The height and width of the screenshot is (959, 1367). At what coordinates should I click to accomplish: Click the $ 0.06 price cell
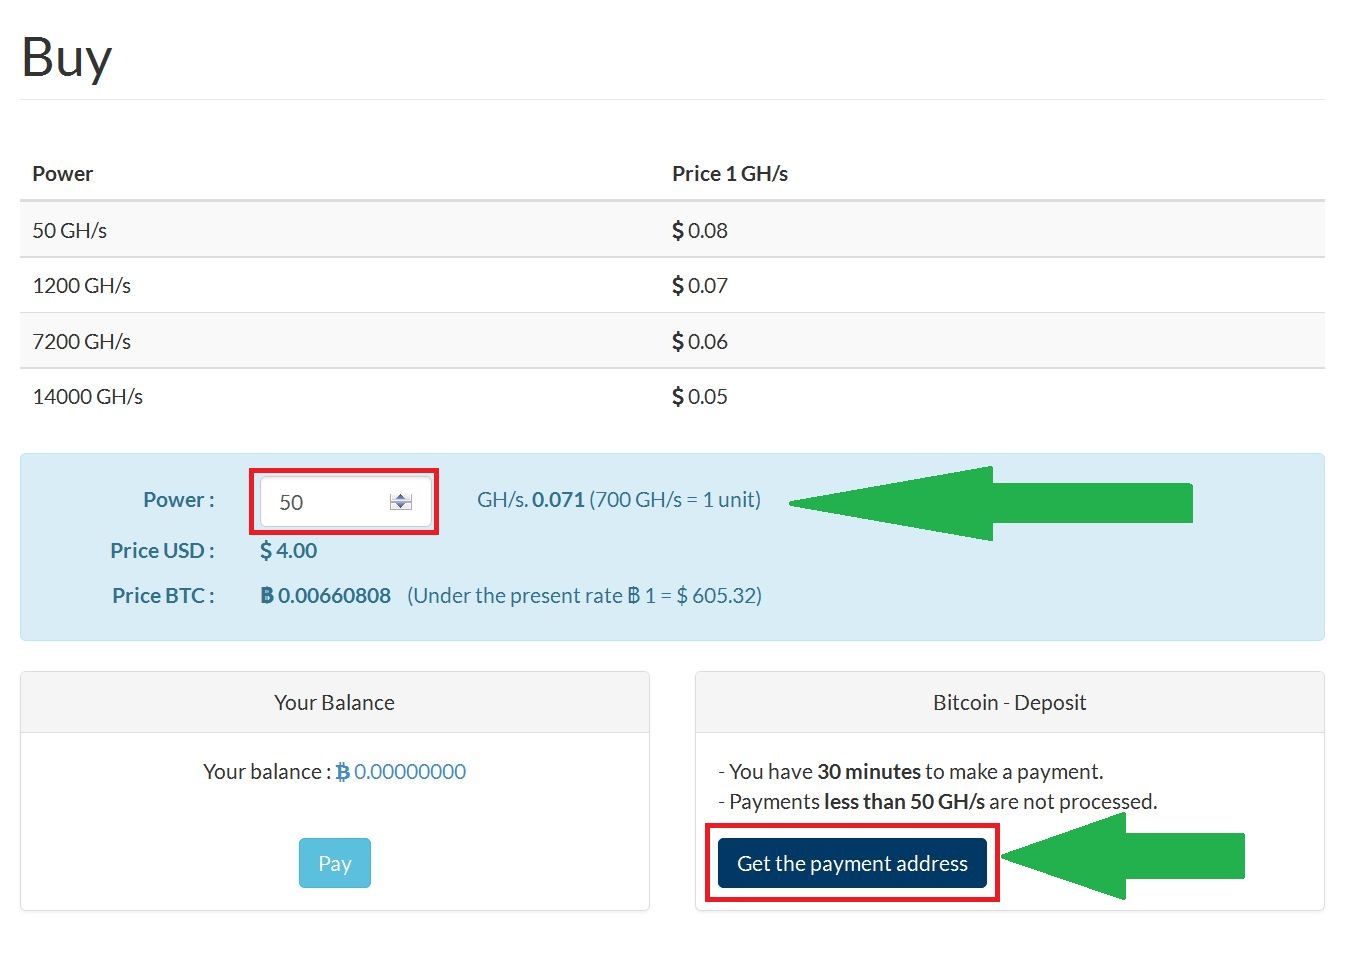click(700, 341)
